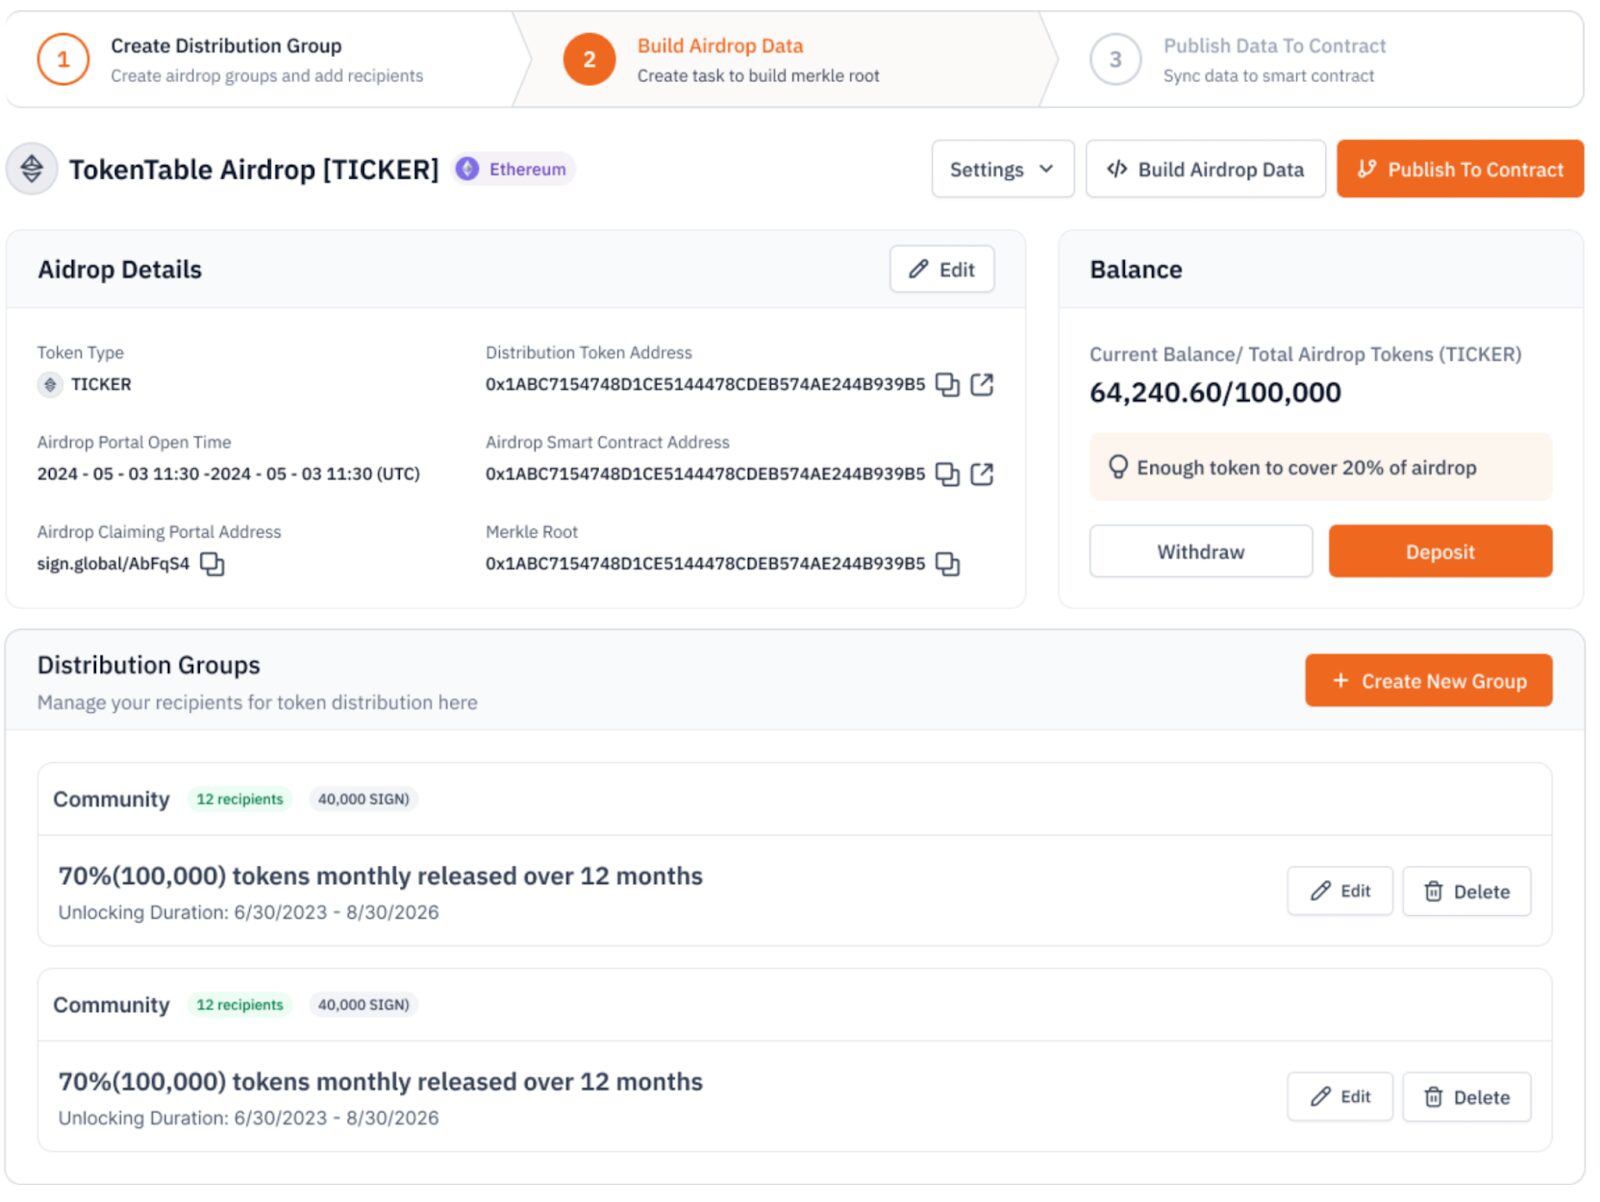This screenshot has width=1600, height=1202.
Task: Click Build Airdrop Data button
Action: [1205, 169]
